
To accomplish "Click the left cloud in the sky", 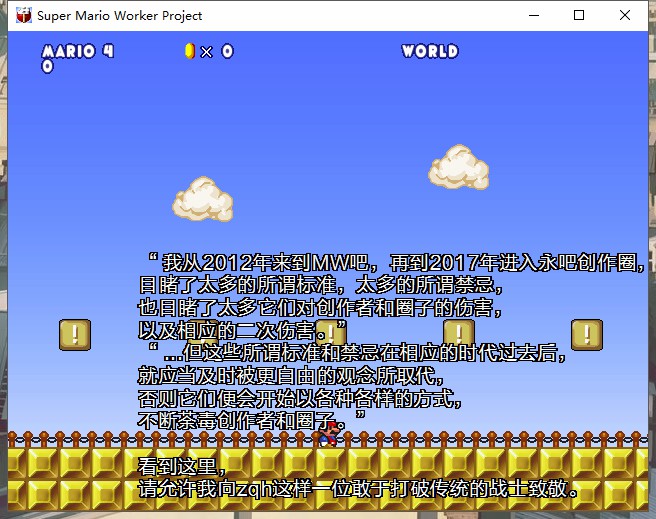I will point(203,199).
